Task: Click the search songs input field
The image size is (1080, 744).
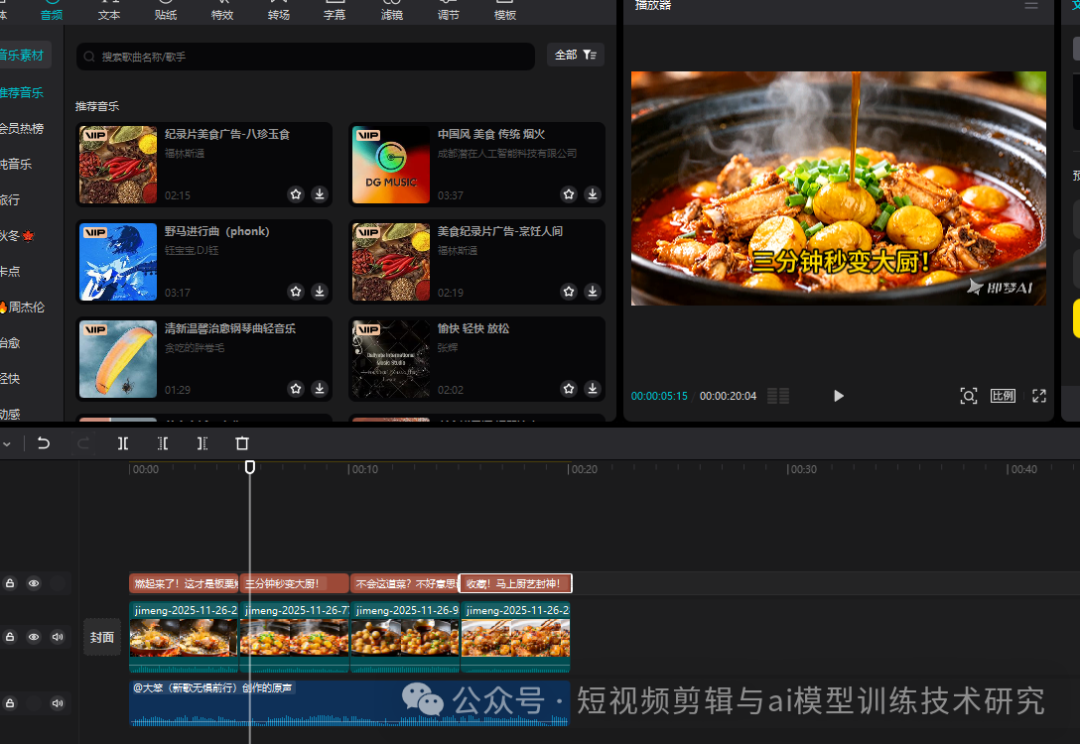Action: (305, 56)
